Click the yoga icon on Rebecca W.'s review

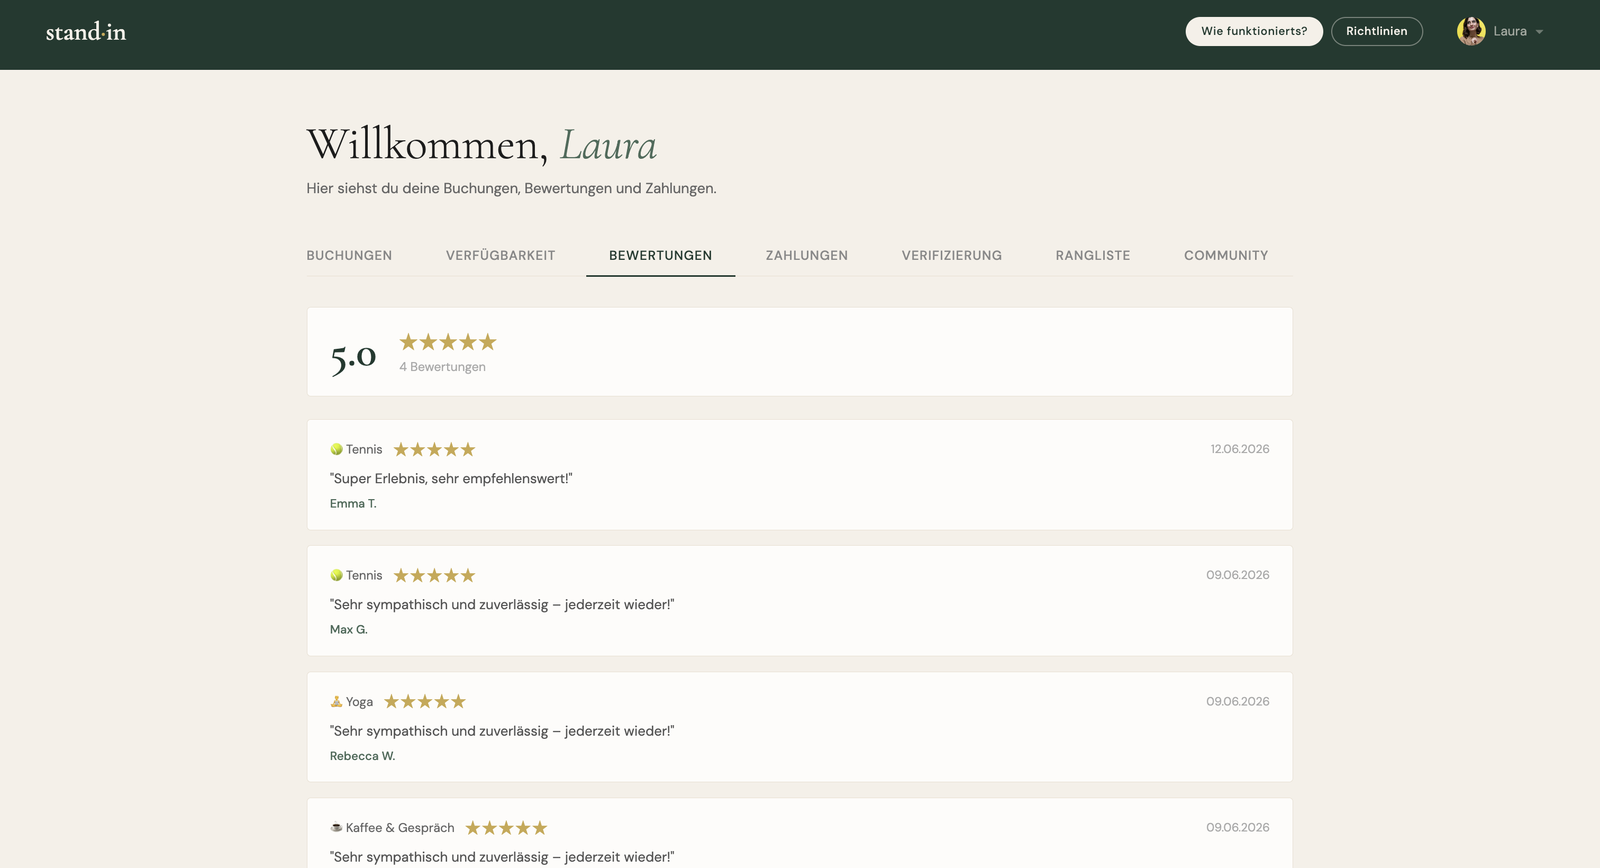click(x=336, y=702)
